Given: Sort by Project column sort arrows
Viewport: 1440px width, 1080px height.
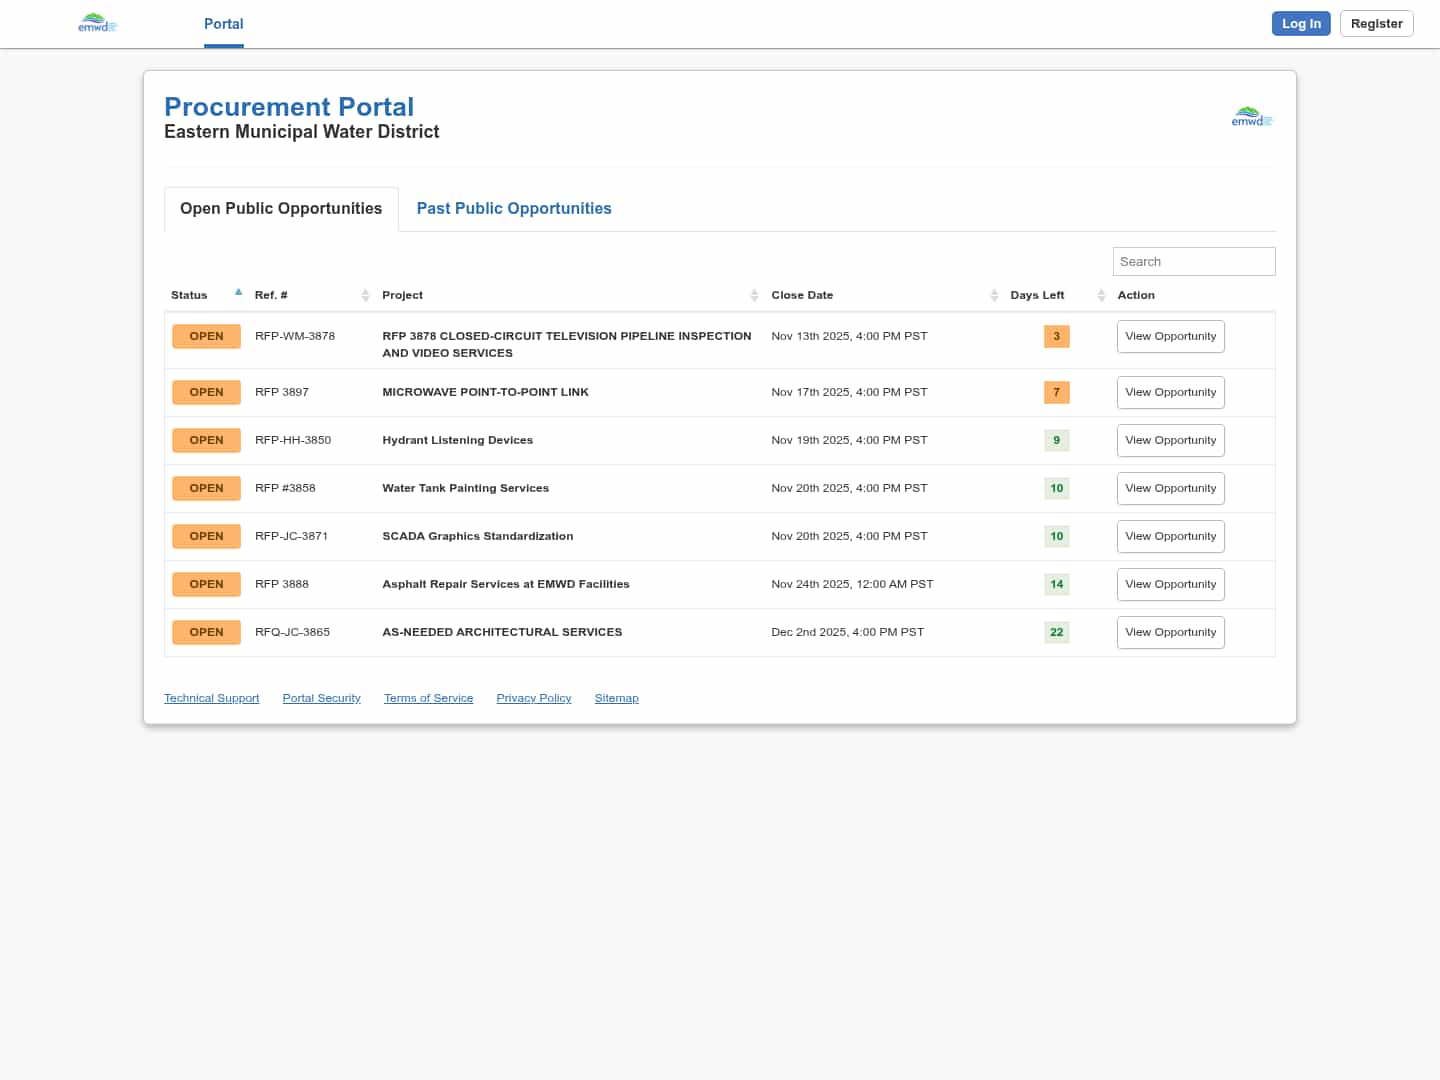Looking at the screenshot, I should 754,295.
